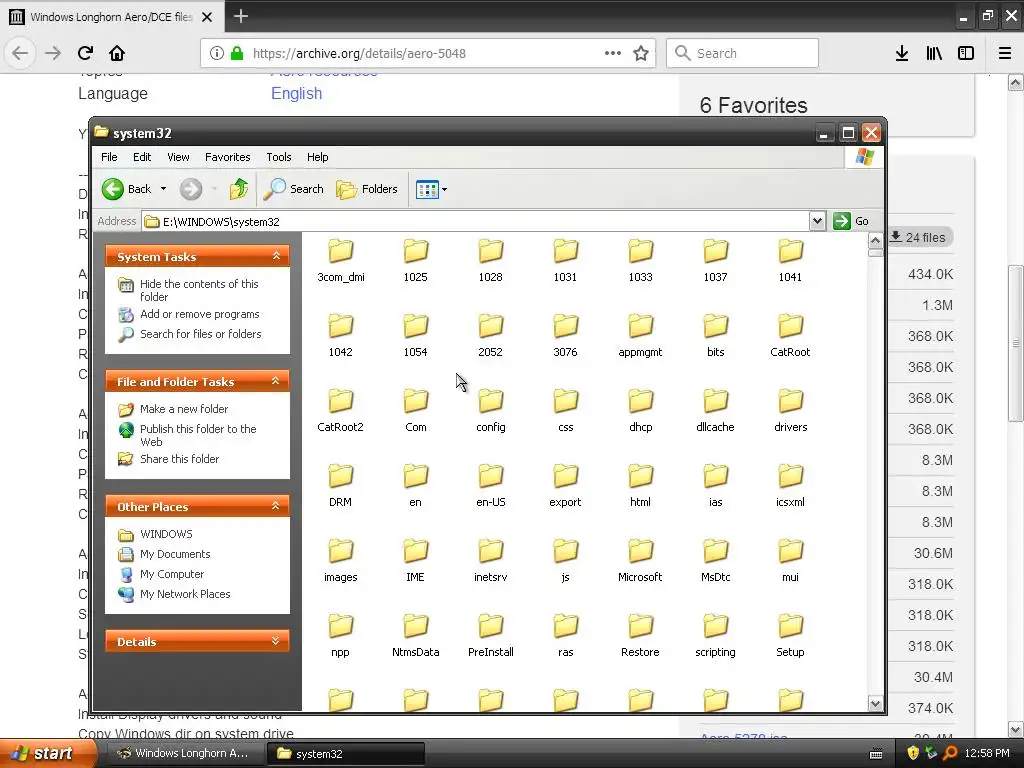
Task: Go up one folder level with the Up icon
Action: (238, 189)
